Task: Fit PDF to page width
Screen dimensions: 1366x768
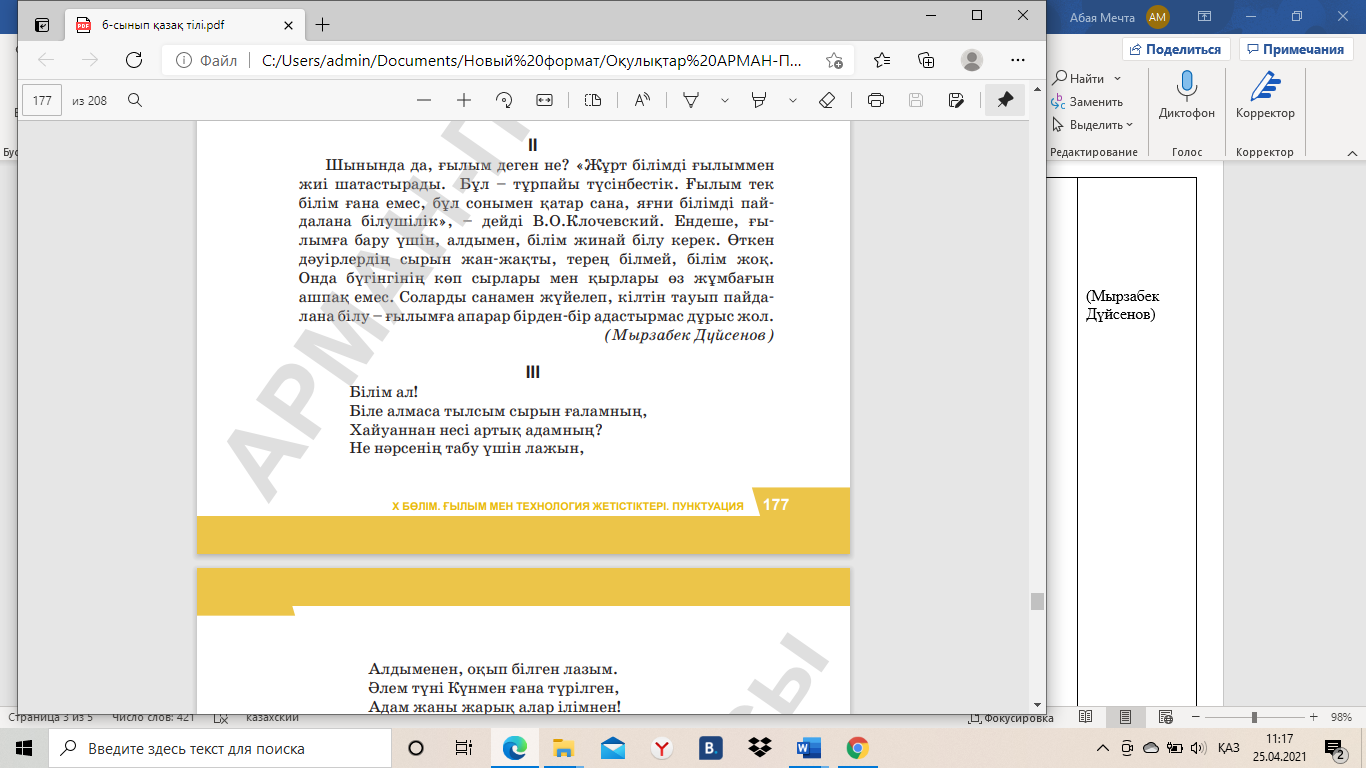Action: pos(544,100)
